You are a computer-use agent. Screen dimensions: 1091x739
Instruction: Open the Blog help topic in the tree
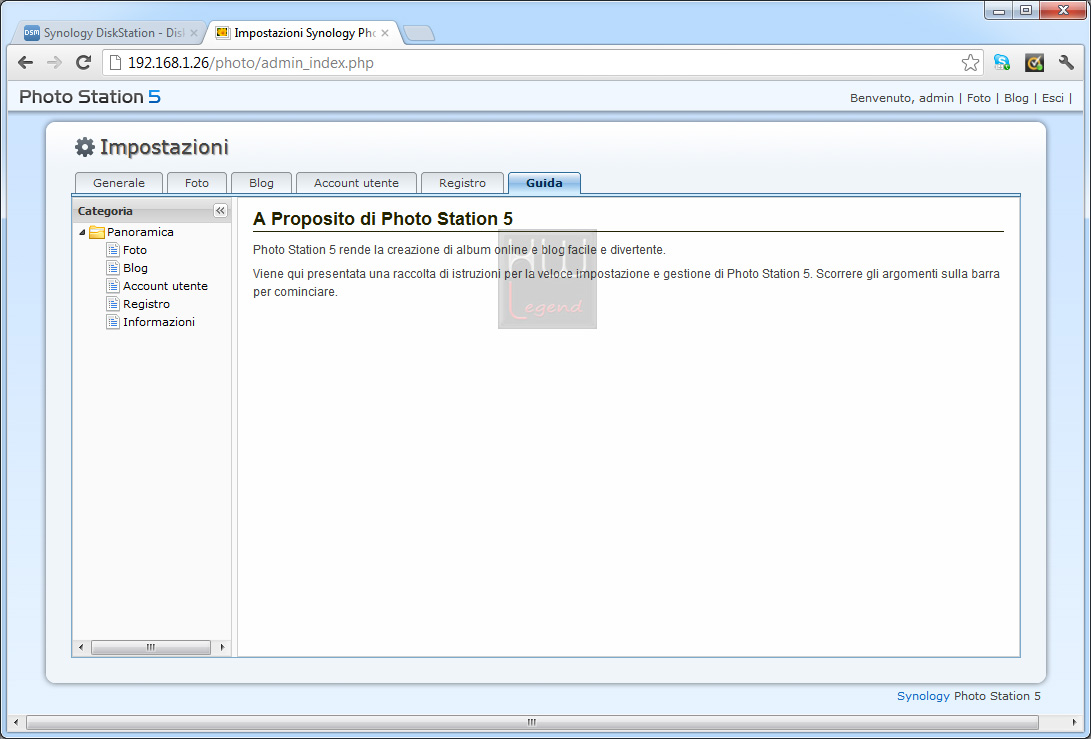tap(136, 268)
